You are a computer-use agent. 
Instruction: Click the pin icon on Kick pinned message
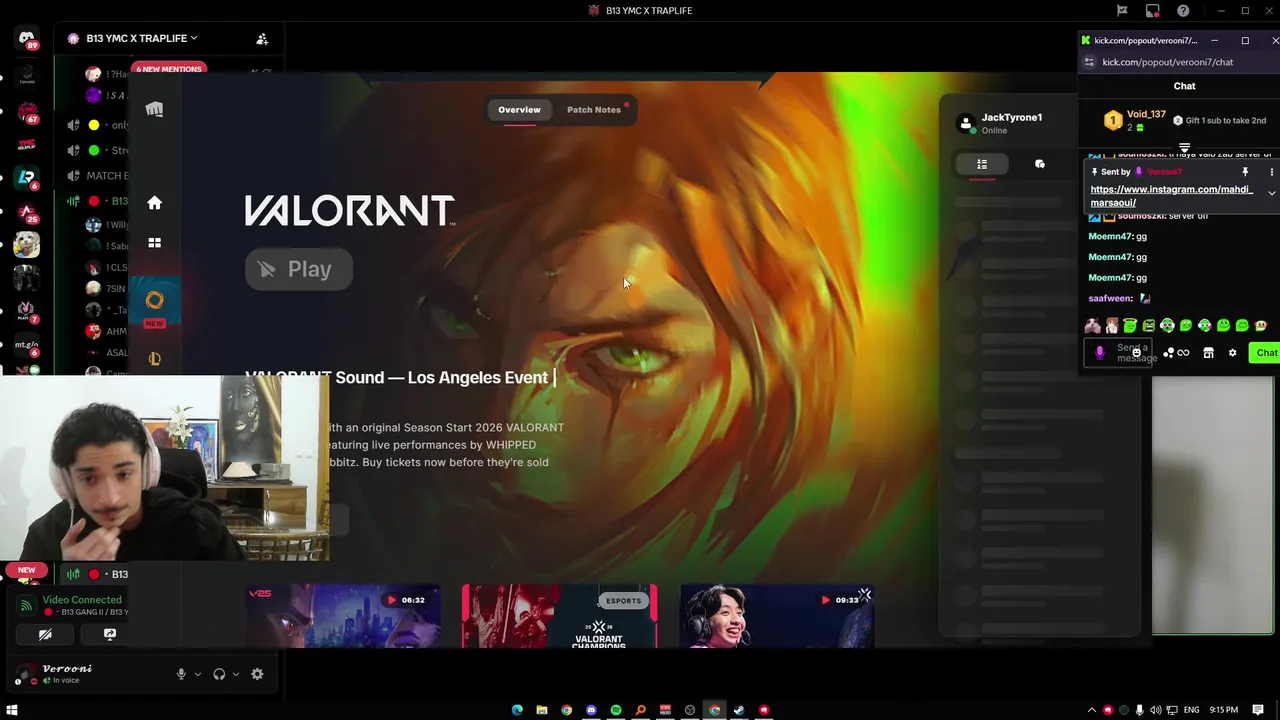coord(1245,172)
